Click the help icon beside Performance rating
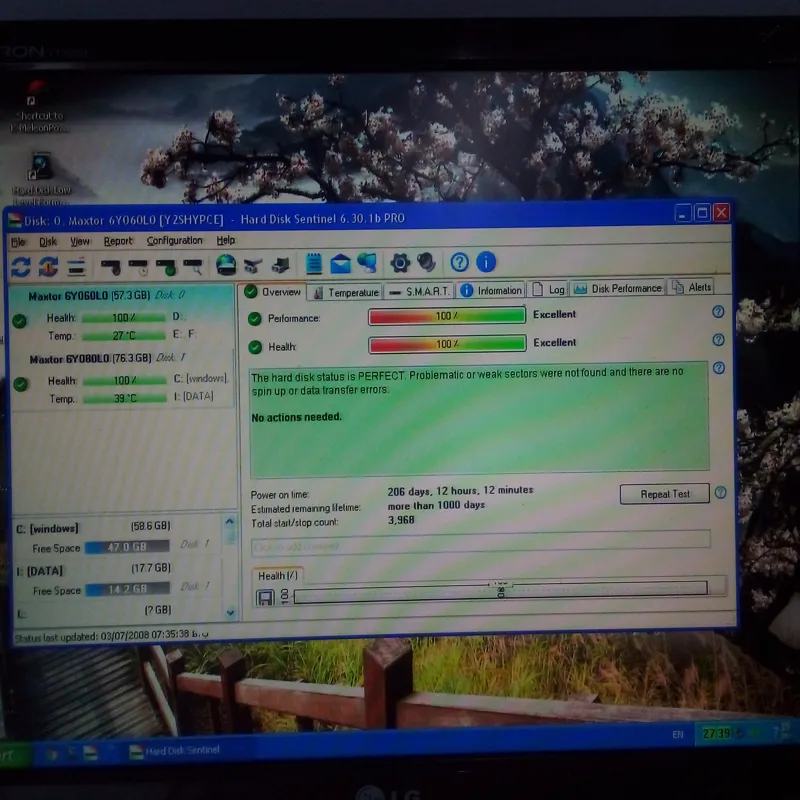This screenshot has height=800, width=800. coord(718,312)
